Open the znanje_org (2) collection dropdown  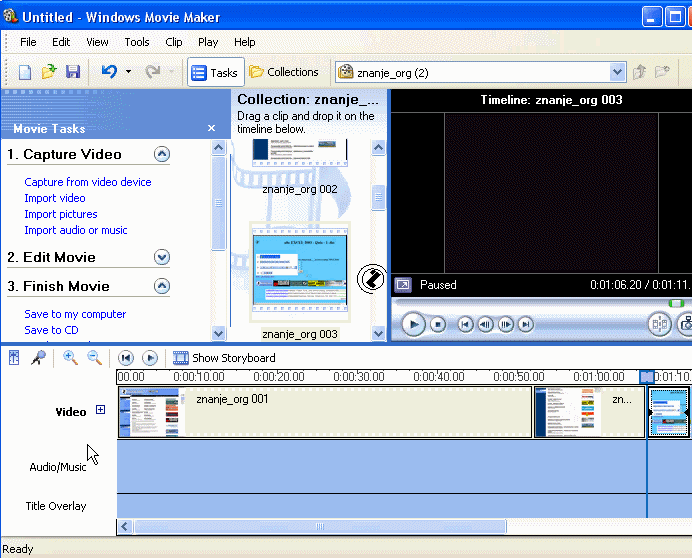(617, 72)
